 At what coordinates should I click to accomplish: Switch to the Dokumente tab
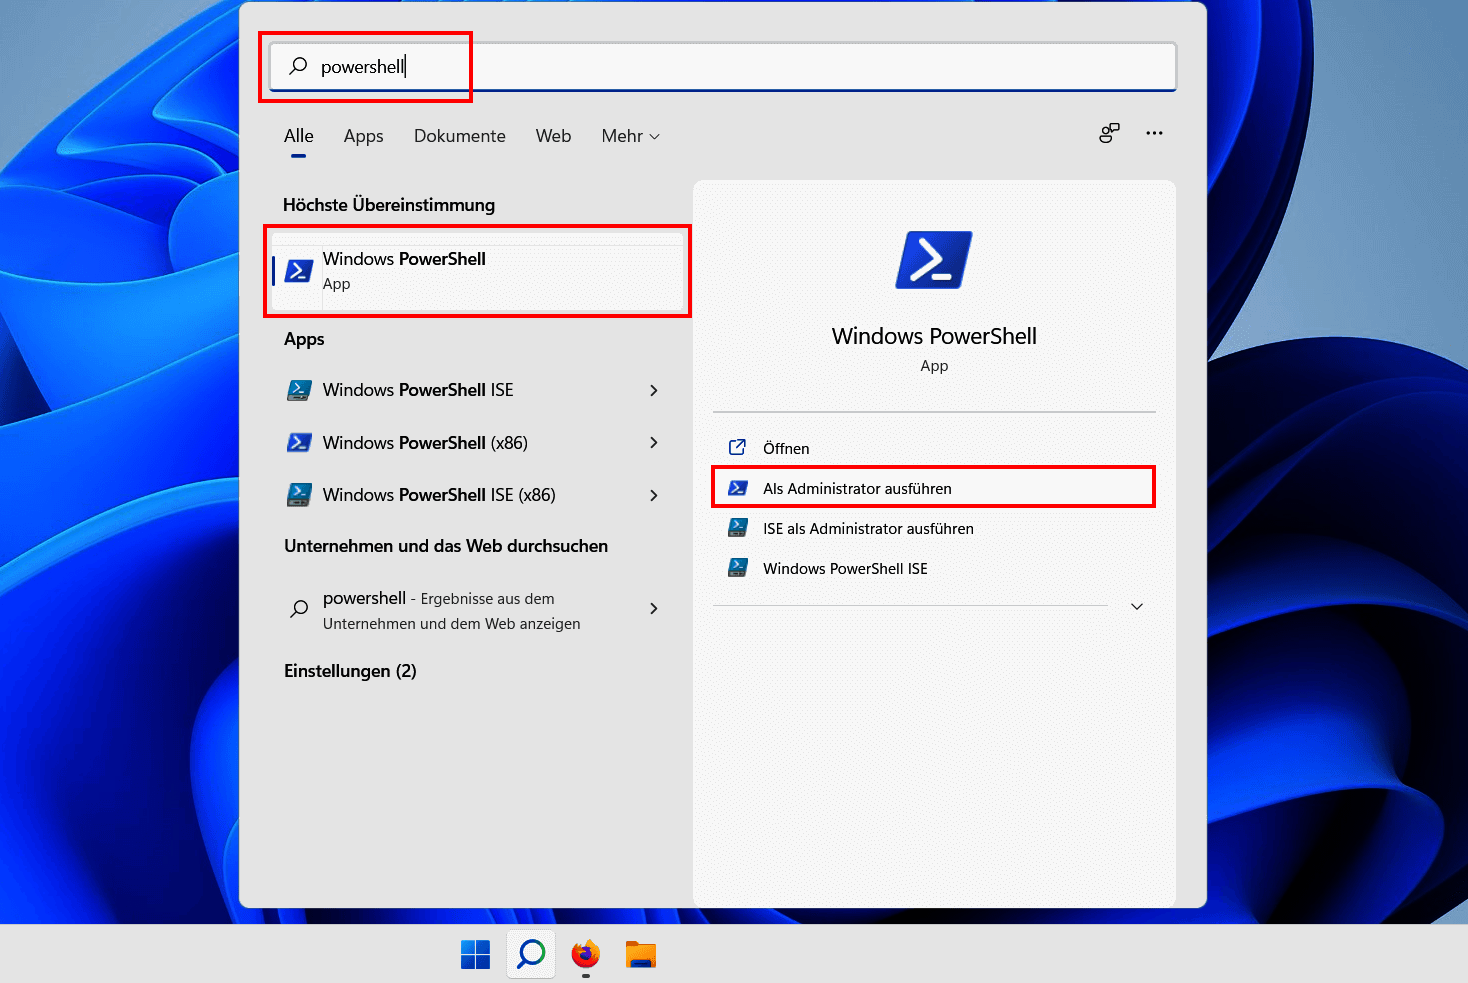[x=459, y=136]
